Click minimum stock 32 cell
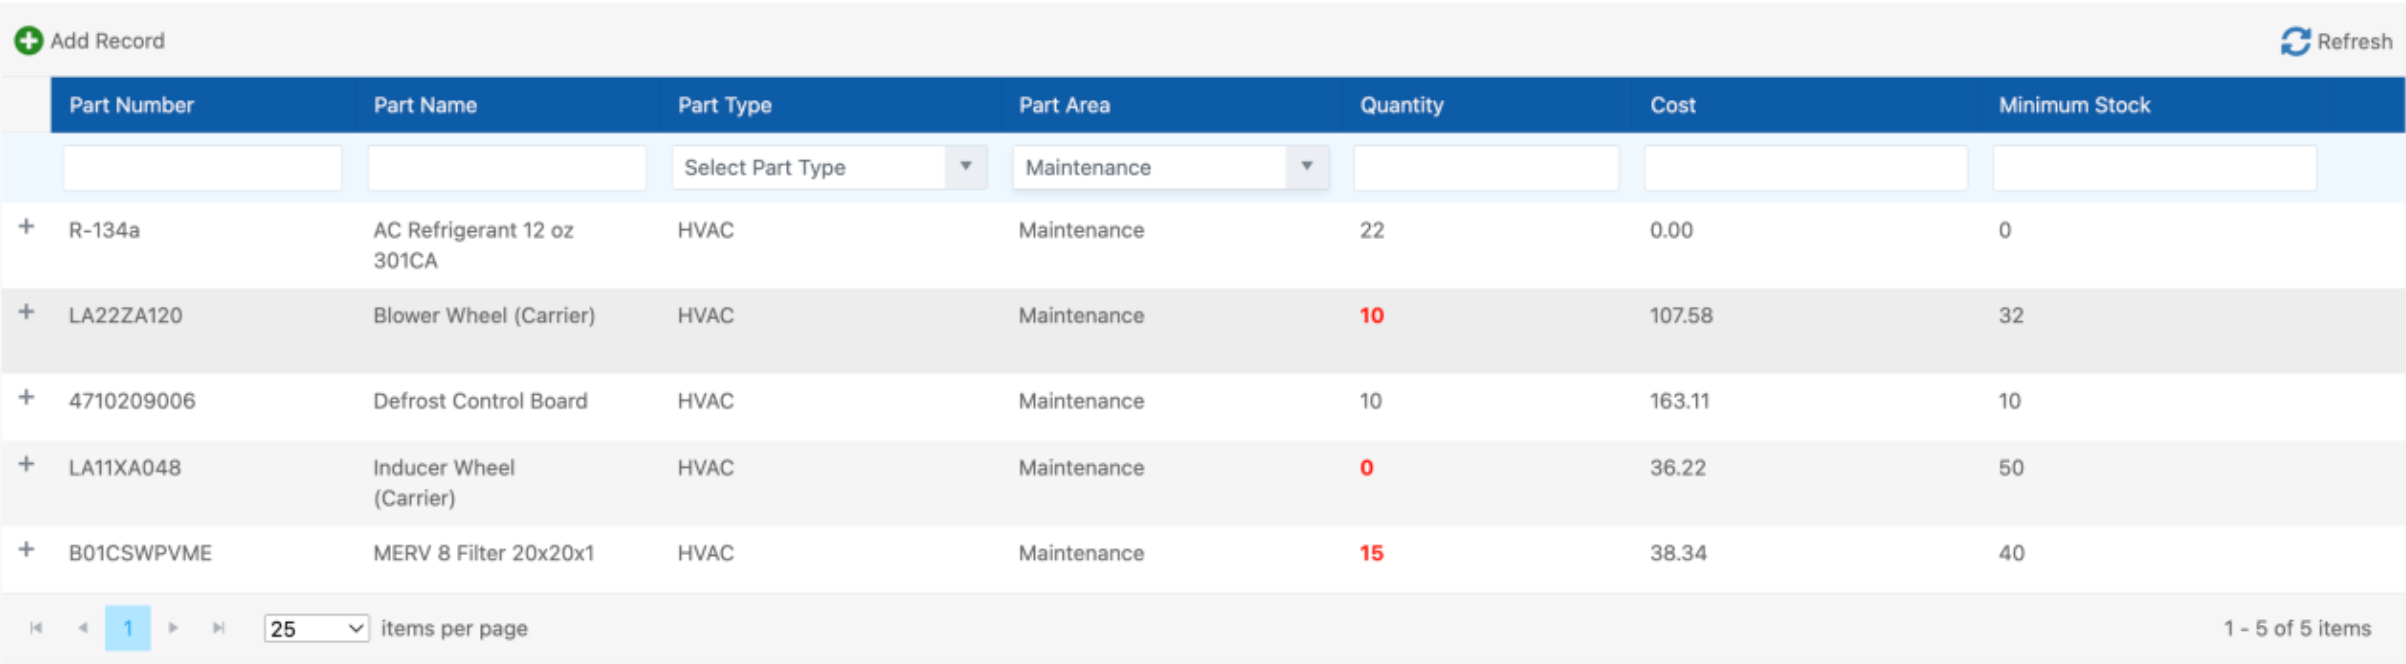This screenshot has height=664, width=2406. 2011,316
